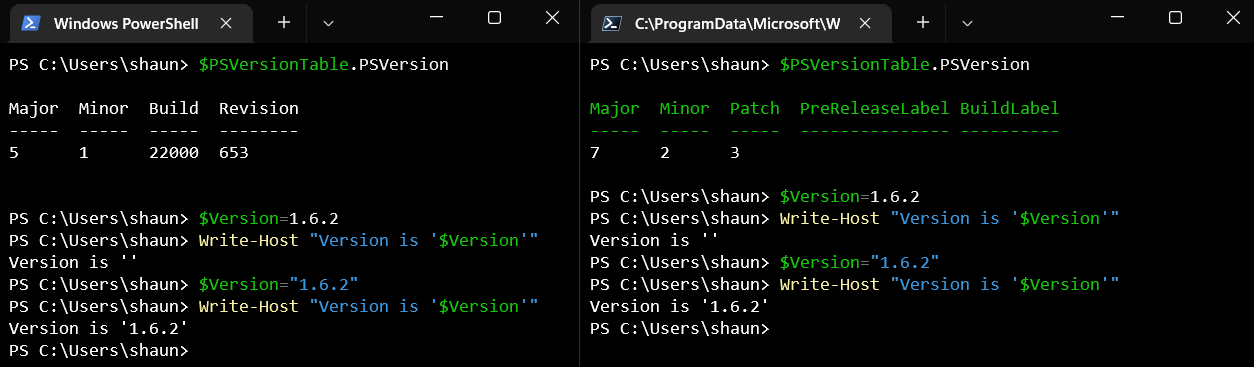This screenshot has height=367, width=1254.
Task: Minimize the right PowerShell window
Action: point(1118,17)
